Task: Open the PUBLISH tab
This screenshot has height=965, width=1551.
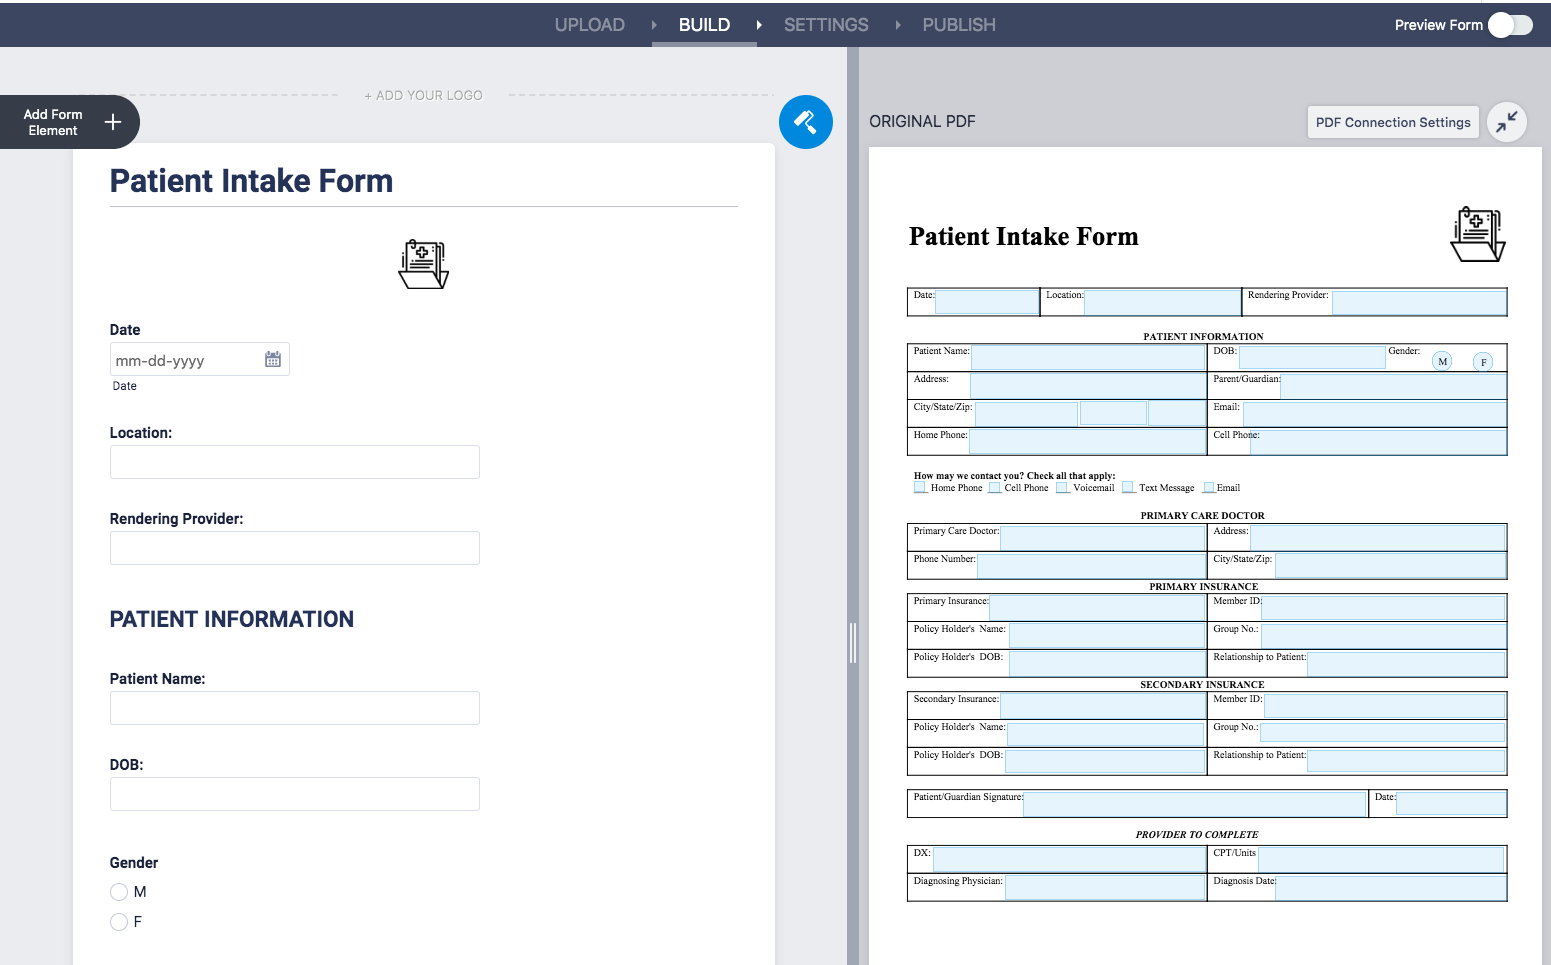Action: click(x=959, y=25)
